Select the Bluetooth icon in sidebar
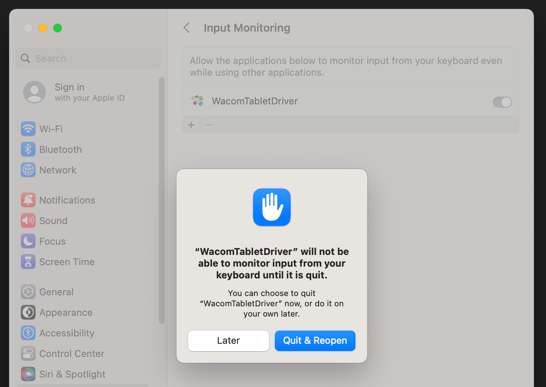The height and width of the screenshot is (387, 546). click(x=28, y=149)
